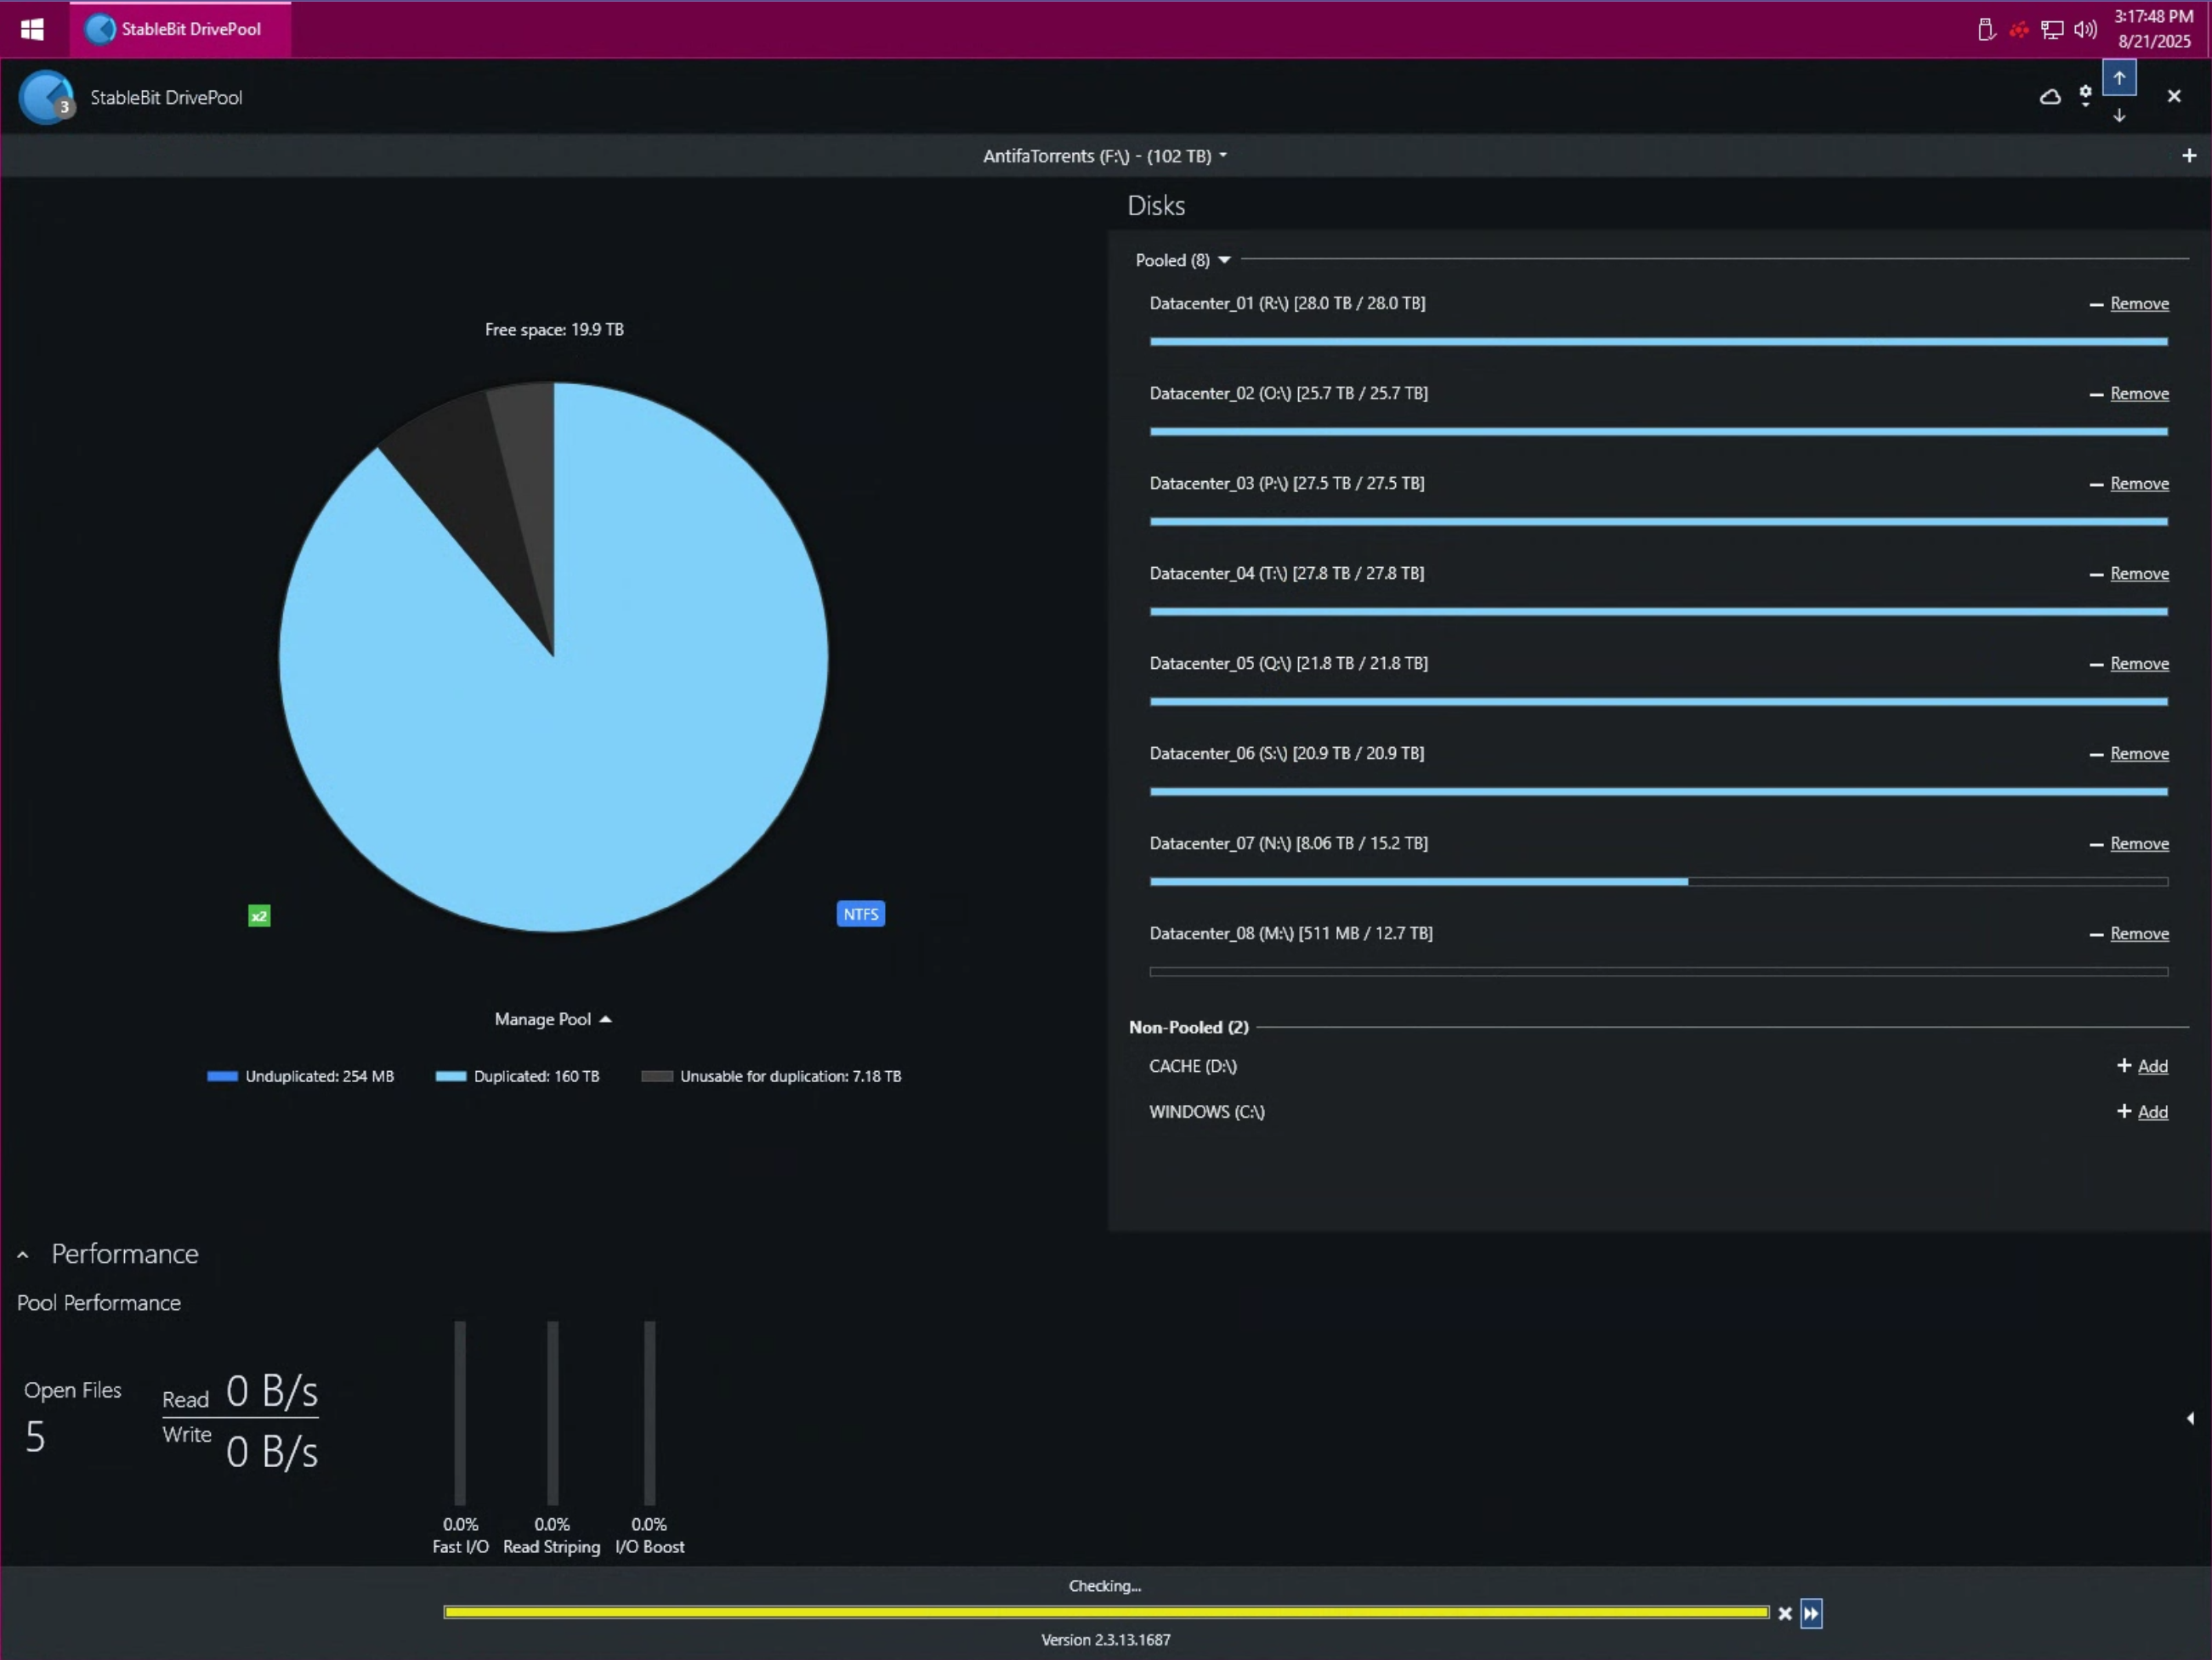Click the Duplicated legend color swatch
The image size is (2212, 1660).
coord(451,1076)
